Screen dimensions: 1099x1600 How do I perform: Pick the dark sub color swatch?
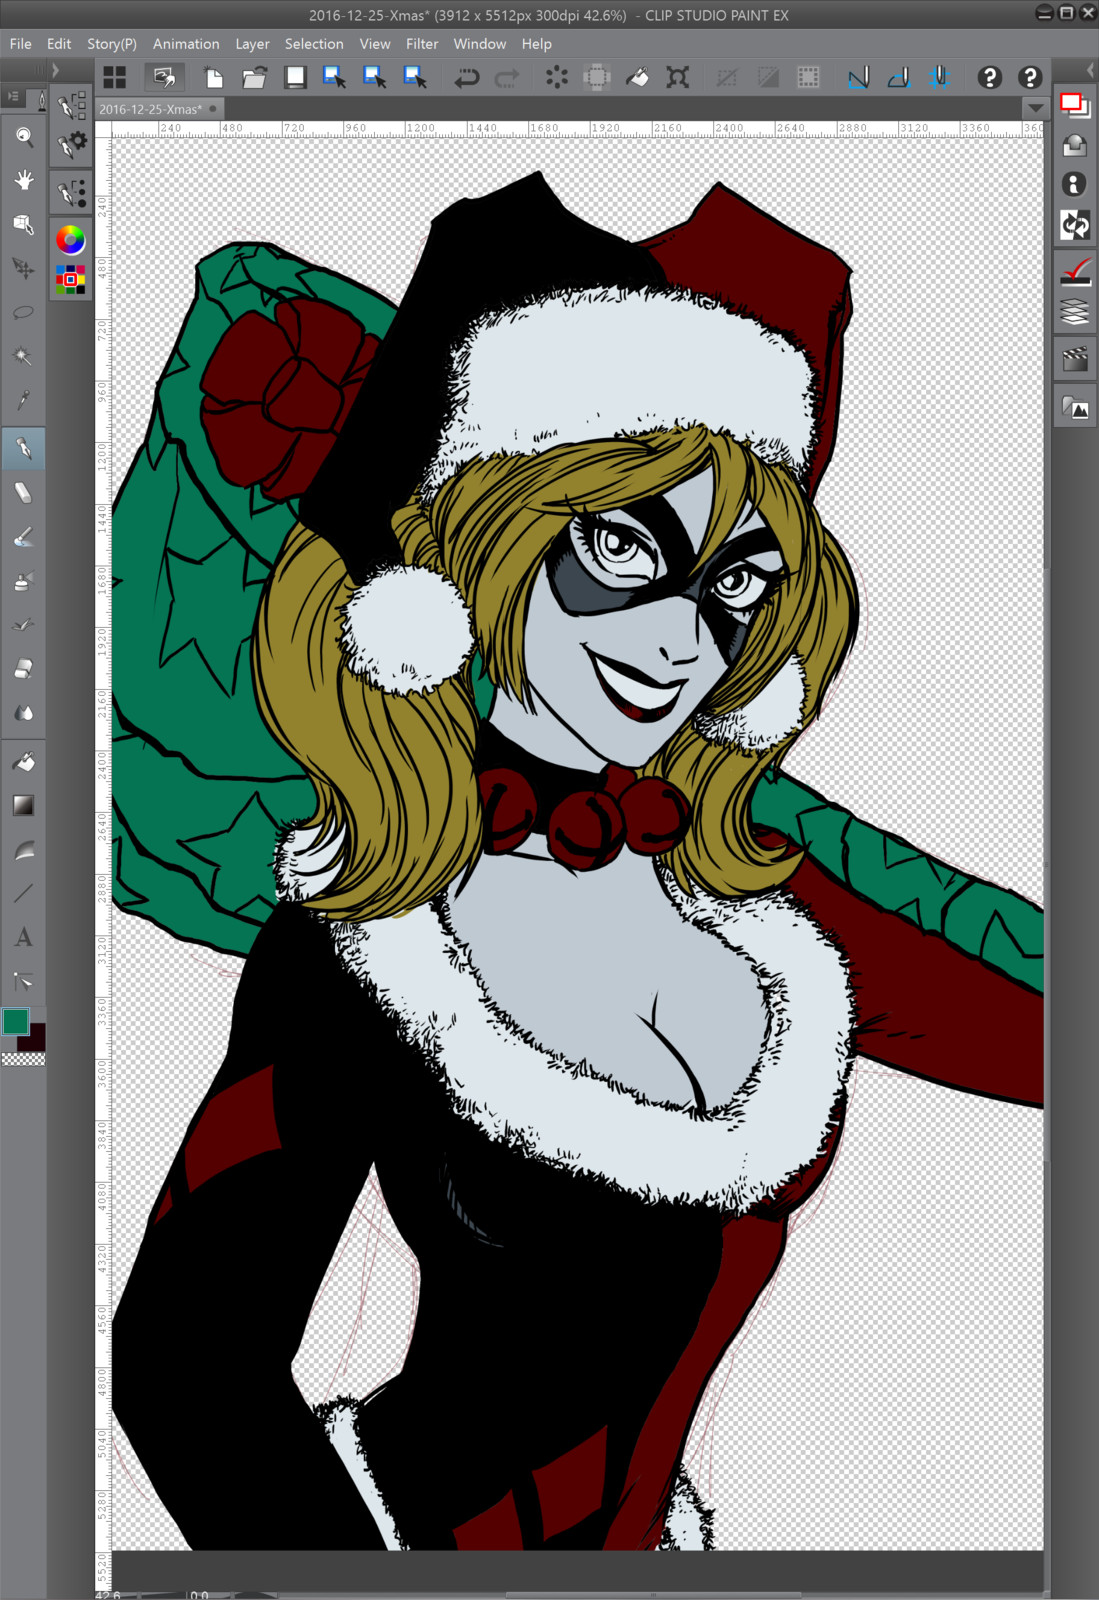[x=36, y=1041]
